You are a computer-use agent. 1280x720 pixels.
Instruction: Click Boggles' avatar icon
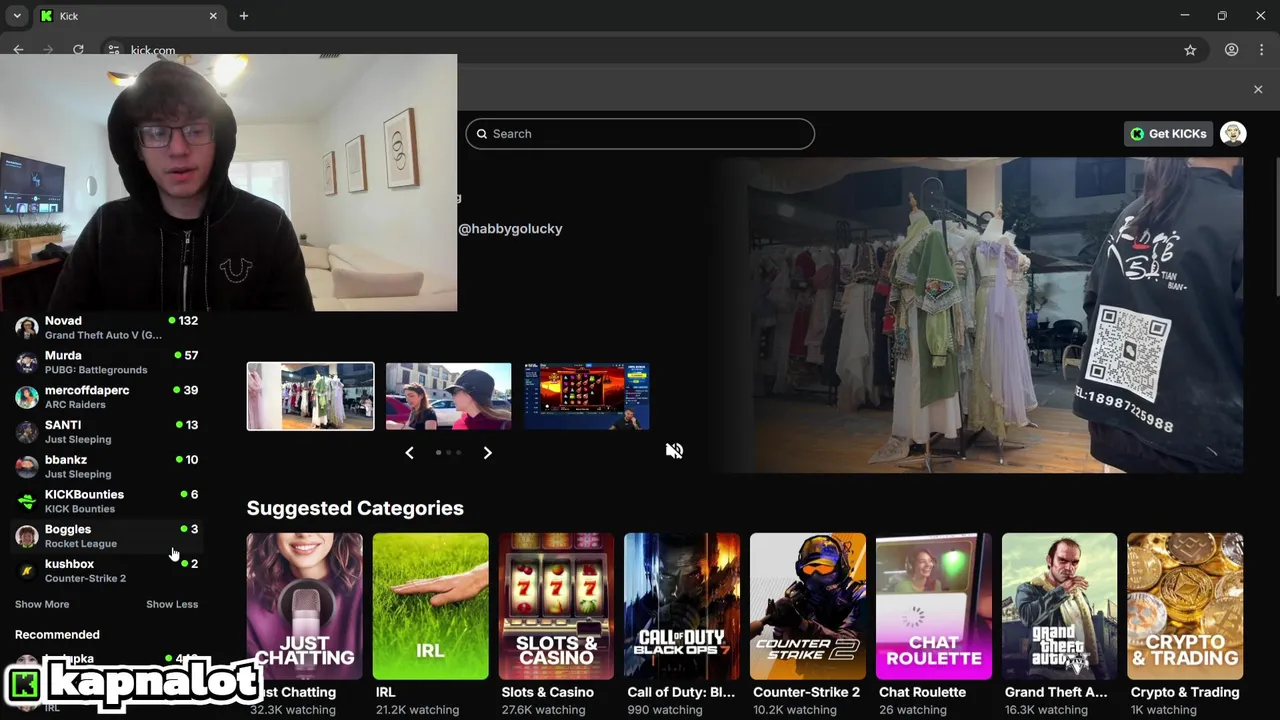click(27, 536)
